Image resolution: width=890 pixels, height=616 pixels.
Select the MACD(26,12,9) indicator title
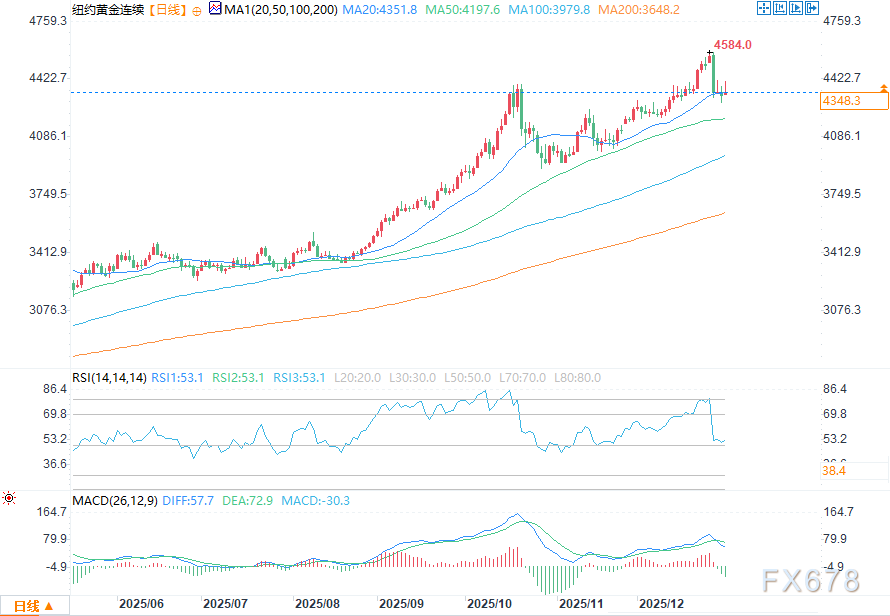(x=116, y=501)
